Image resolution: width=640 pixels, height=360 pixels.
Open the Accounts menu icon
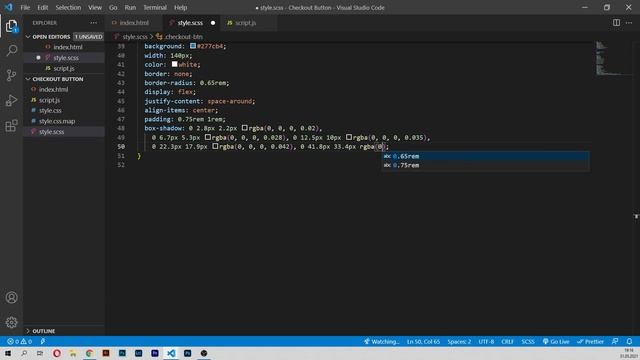pyautogui.click(x=11, y=298)
